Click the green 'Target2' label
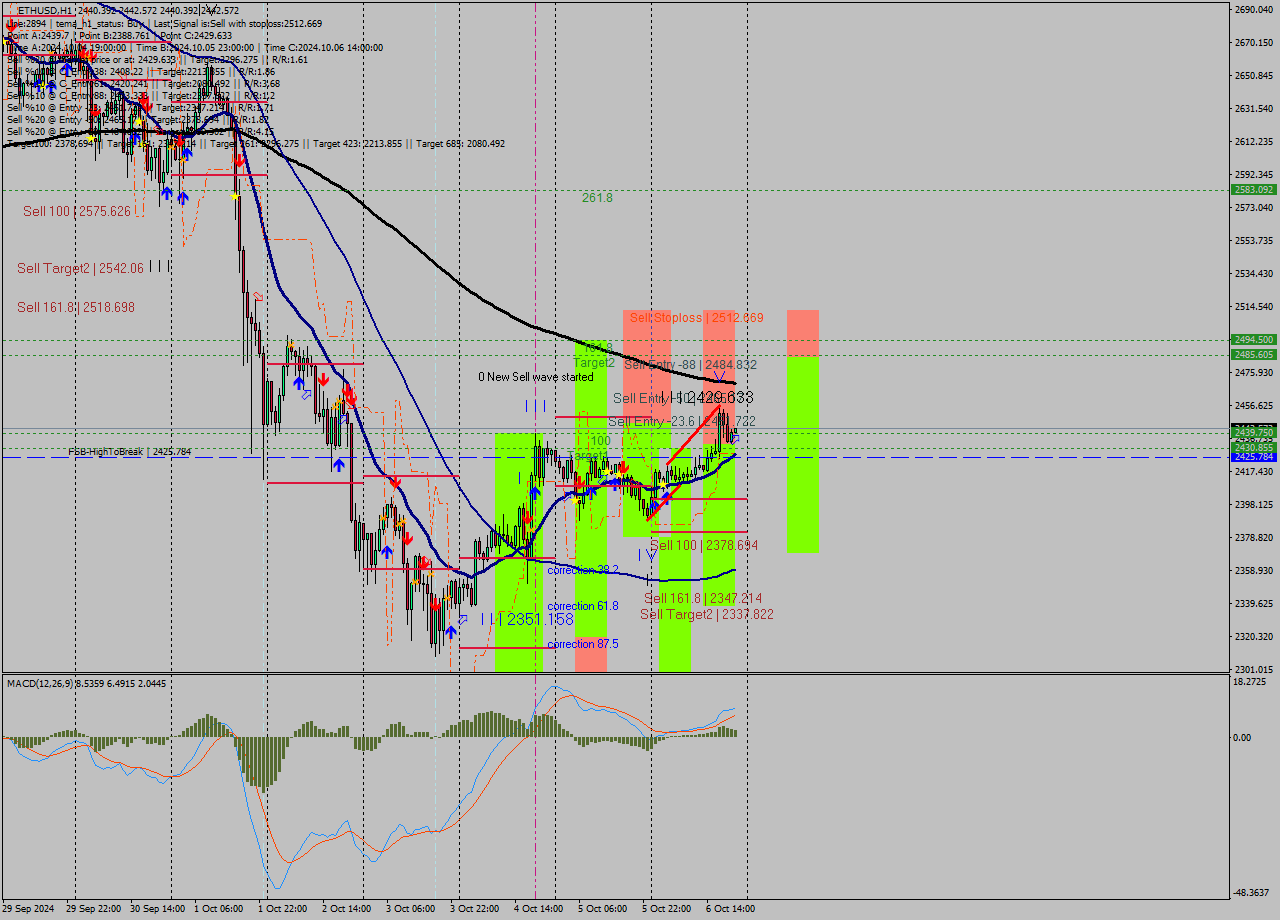1280x920 pixels. pyautogui.click(x=594, y=363)
